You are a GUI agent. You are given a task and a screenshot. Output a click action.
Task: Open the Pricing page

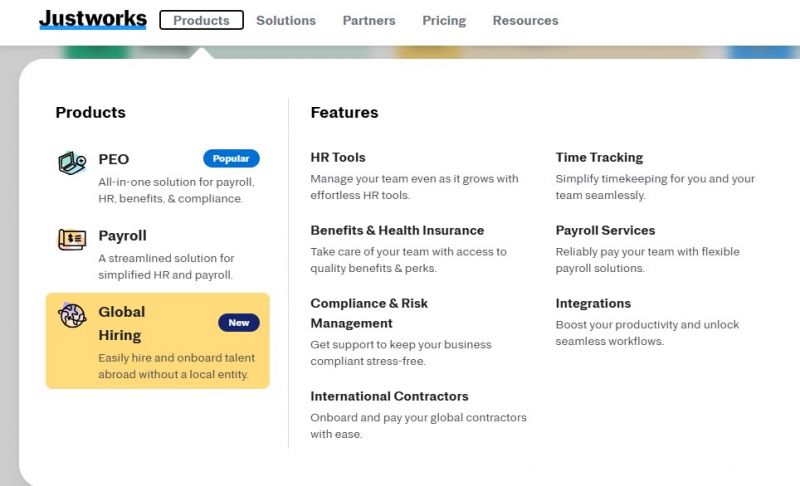(444, 20)
